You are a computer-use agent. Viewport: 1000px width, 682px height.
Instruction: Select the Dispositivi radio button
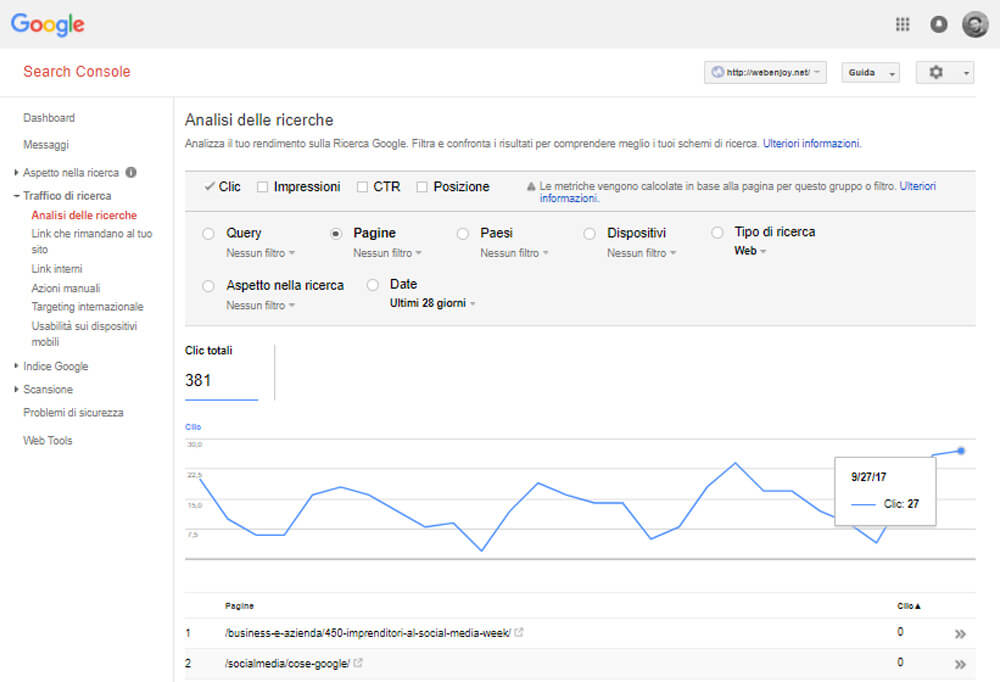pyautogui.click(x=589, y=234)
